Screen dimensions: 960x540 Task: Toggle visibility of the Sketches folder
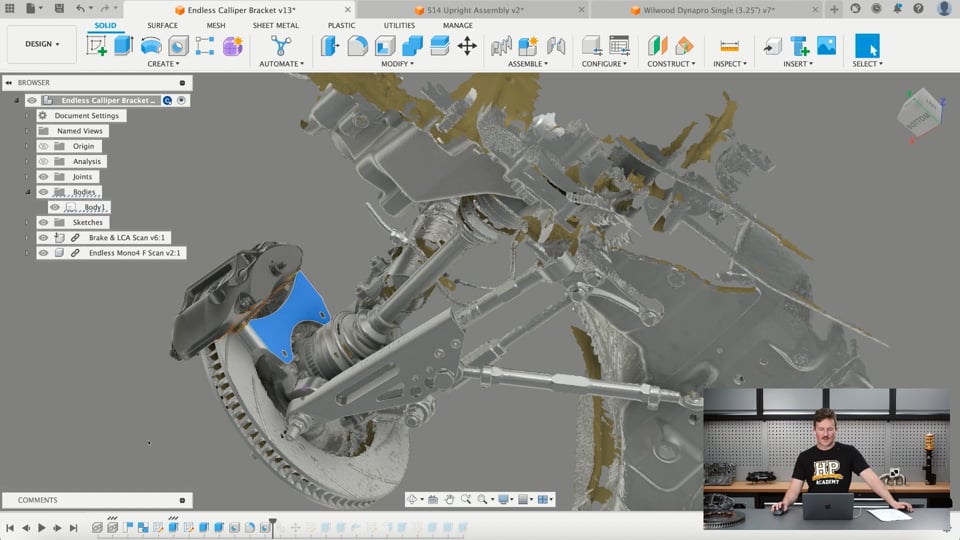click(x=43, y=223)
